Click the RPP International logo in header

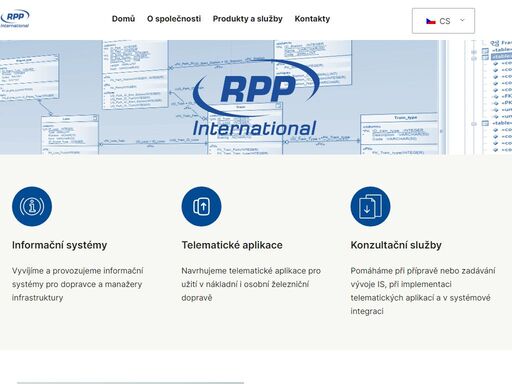15,19
